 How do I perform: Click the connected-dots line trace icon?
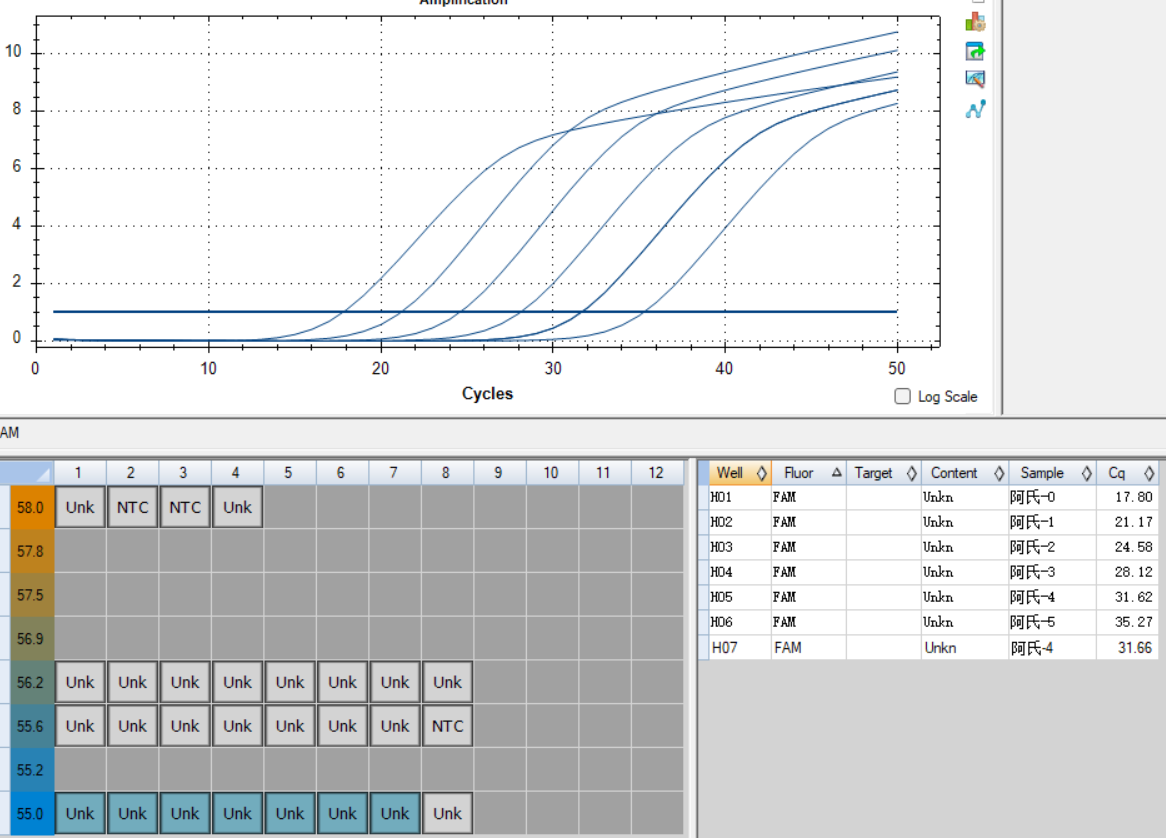975,109
